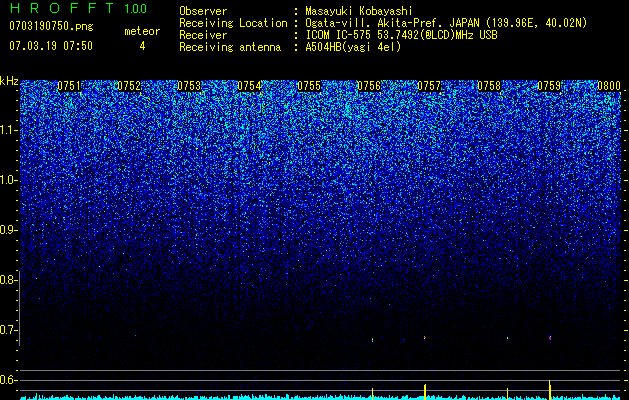Click the 0.6 kHz frequency label
This screenshot has height=400, width=629.
(x=8, y=380)
